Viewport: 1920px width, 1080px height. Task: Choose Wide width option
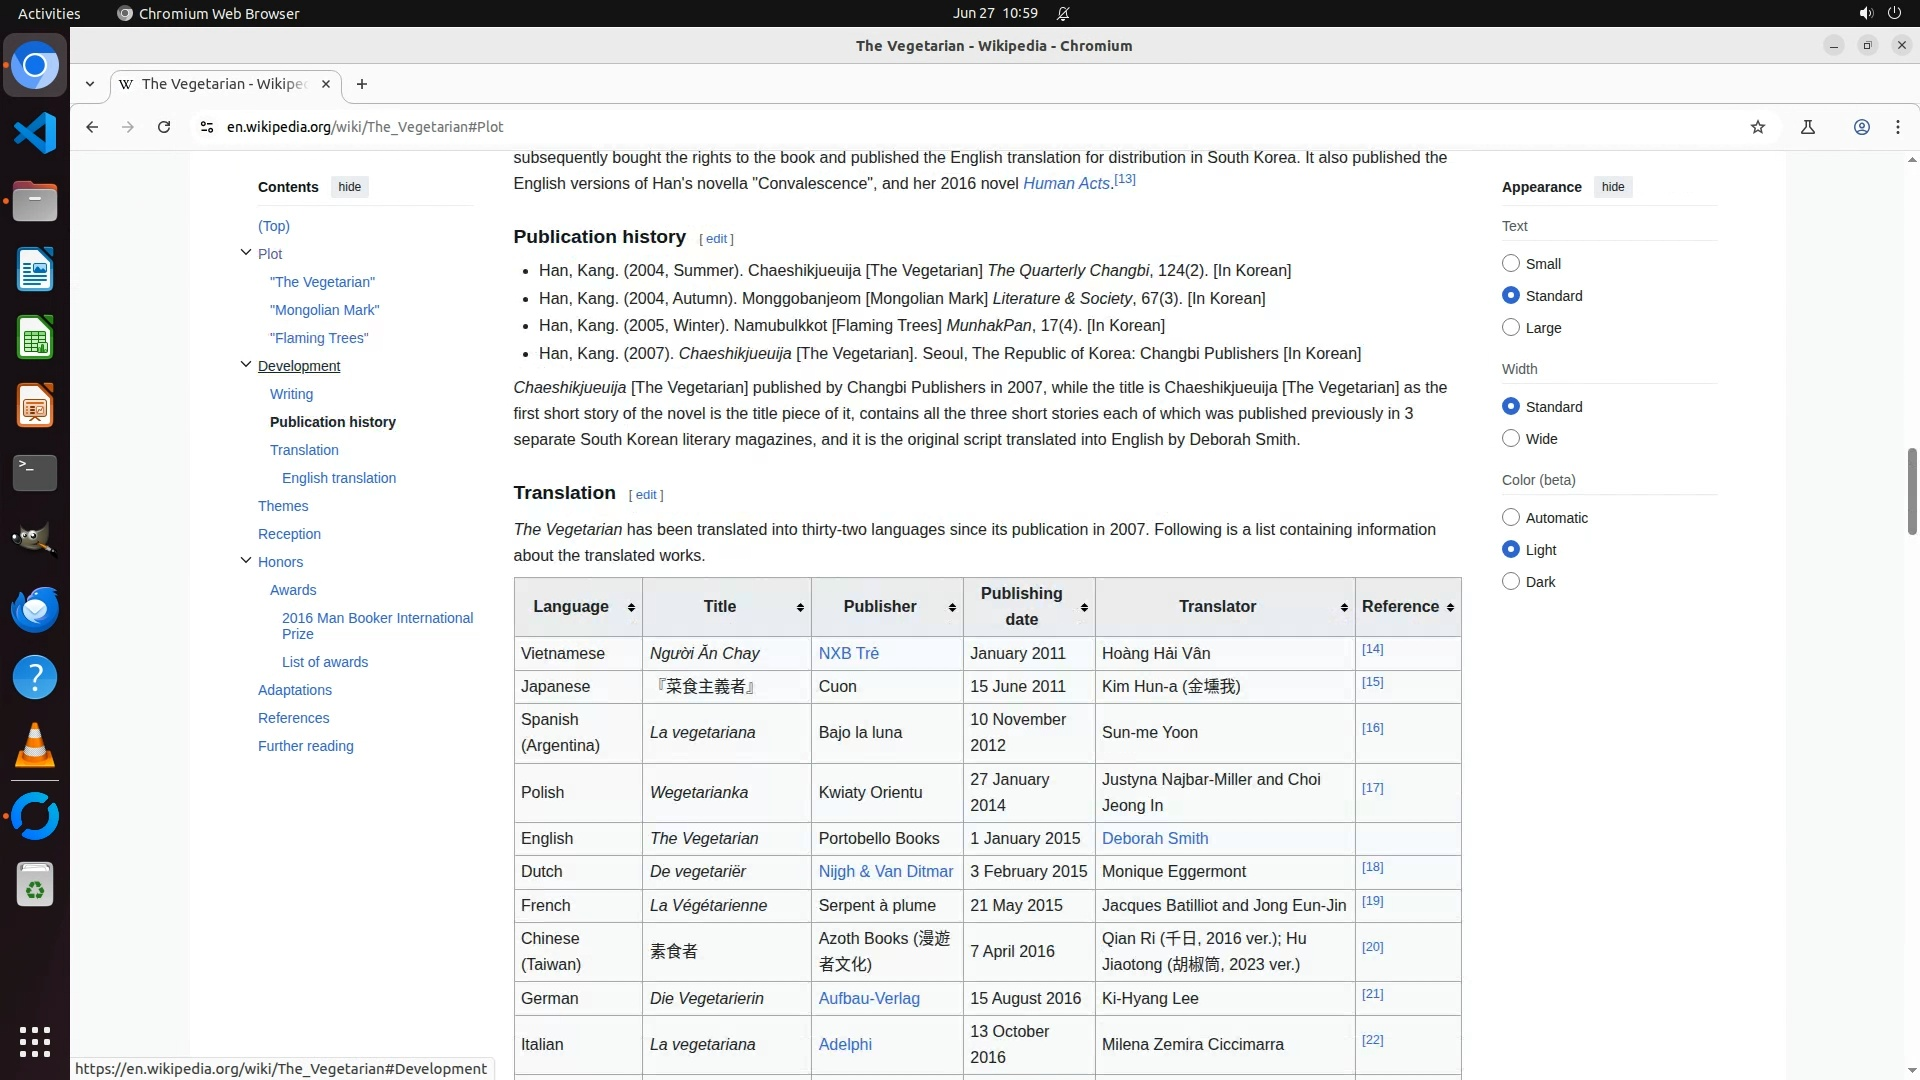click(1511, 438)
